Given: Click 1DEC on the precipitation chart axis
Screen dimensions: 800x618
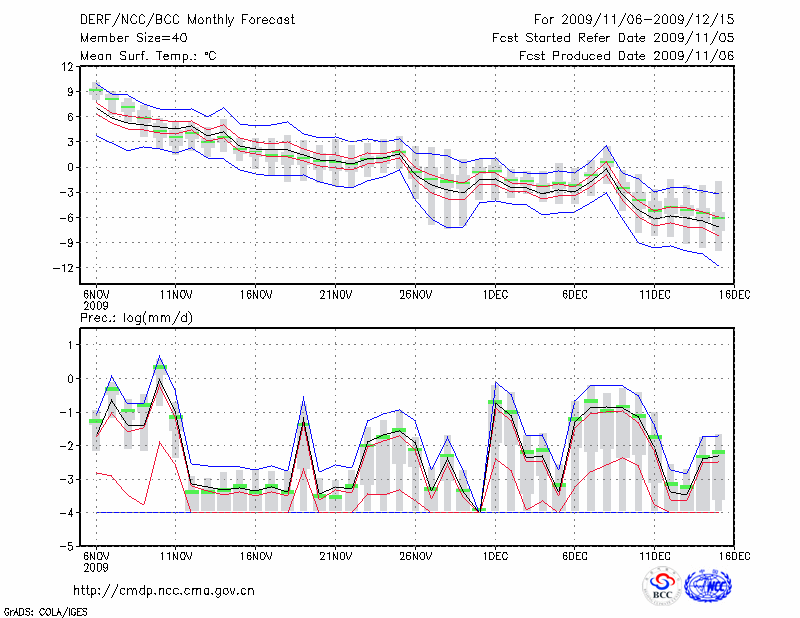Looking at the screenshot, I should tap(494, 555).
